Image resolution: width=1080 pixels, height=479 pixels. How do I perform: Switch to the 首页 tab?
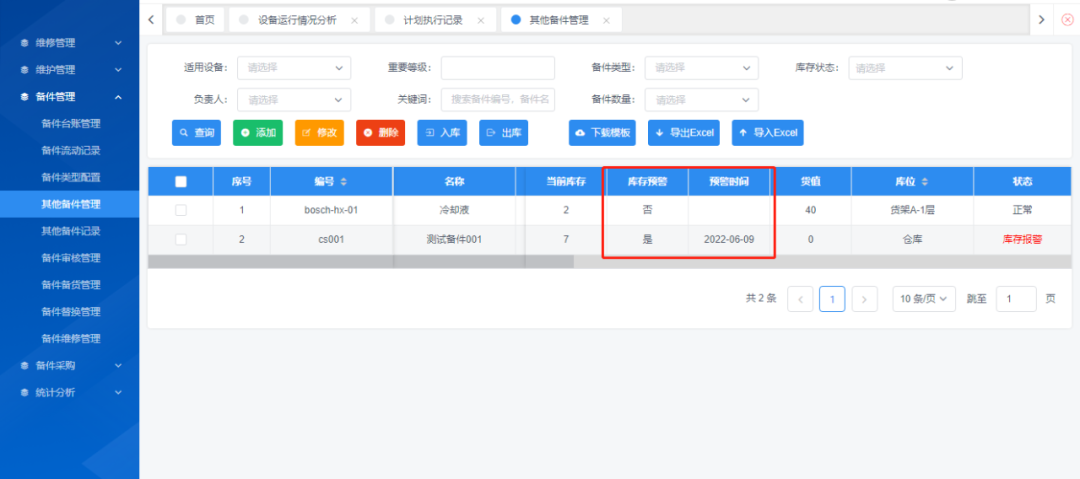tap(196, 20)
